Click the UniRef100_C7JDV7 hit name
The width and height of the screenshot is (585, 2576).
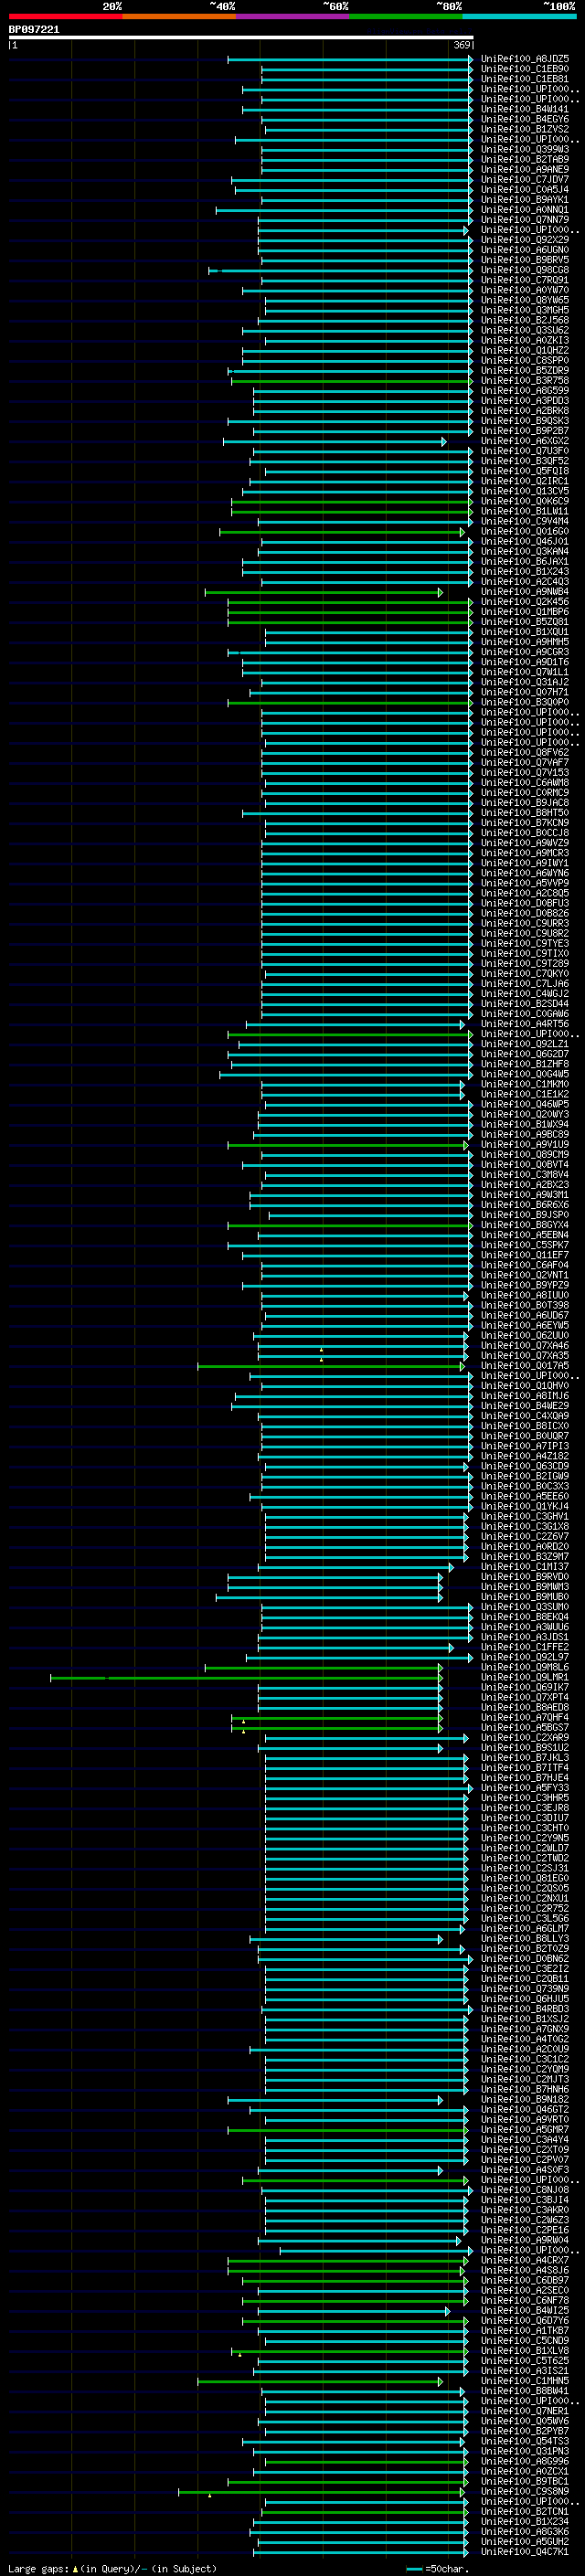tap(525, 180)
